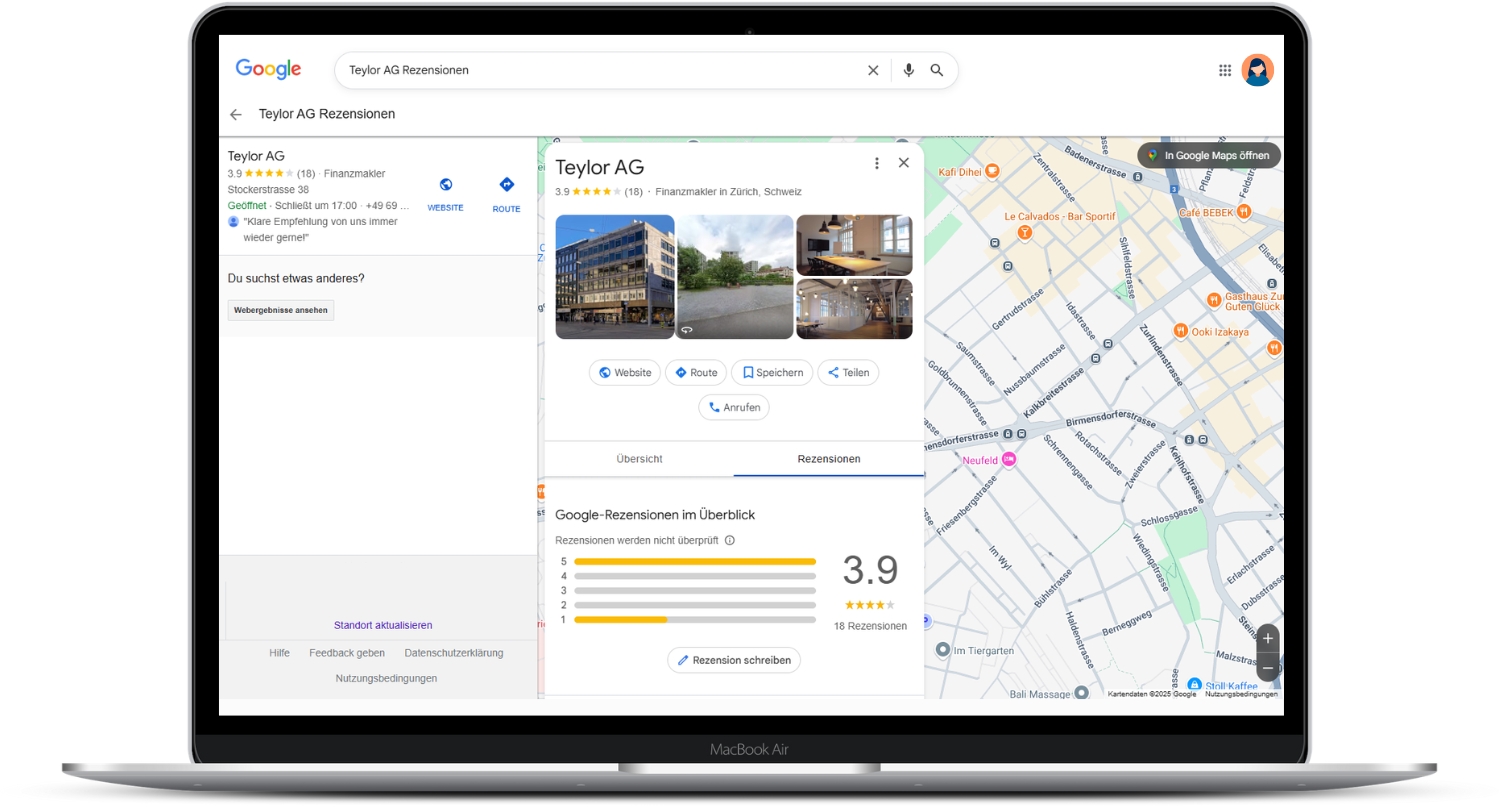Call the business with Anrufen
The image size is (1500, 807).
734,407
